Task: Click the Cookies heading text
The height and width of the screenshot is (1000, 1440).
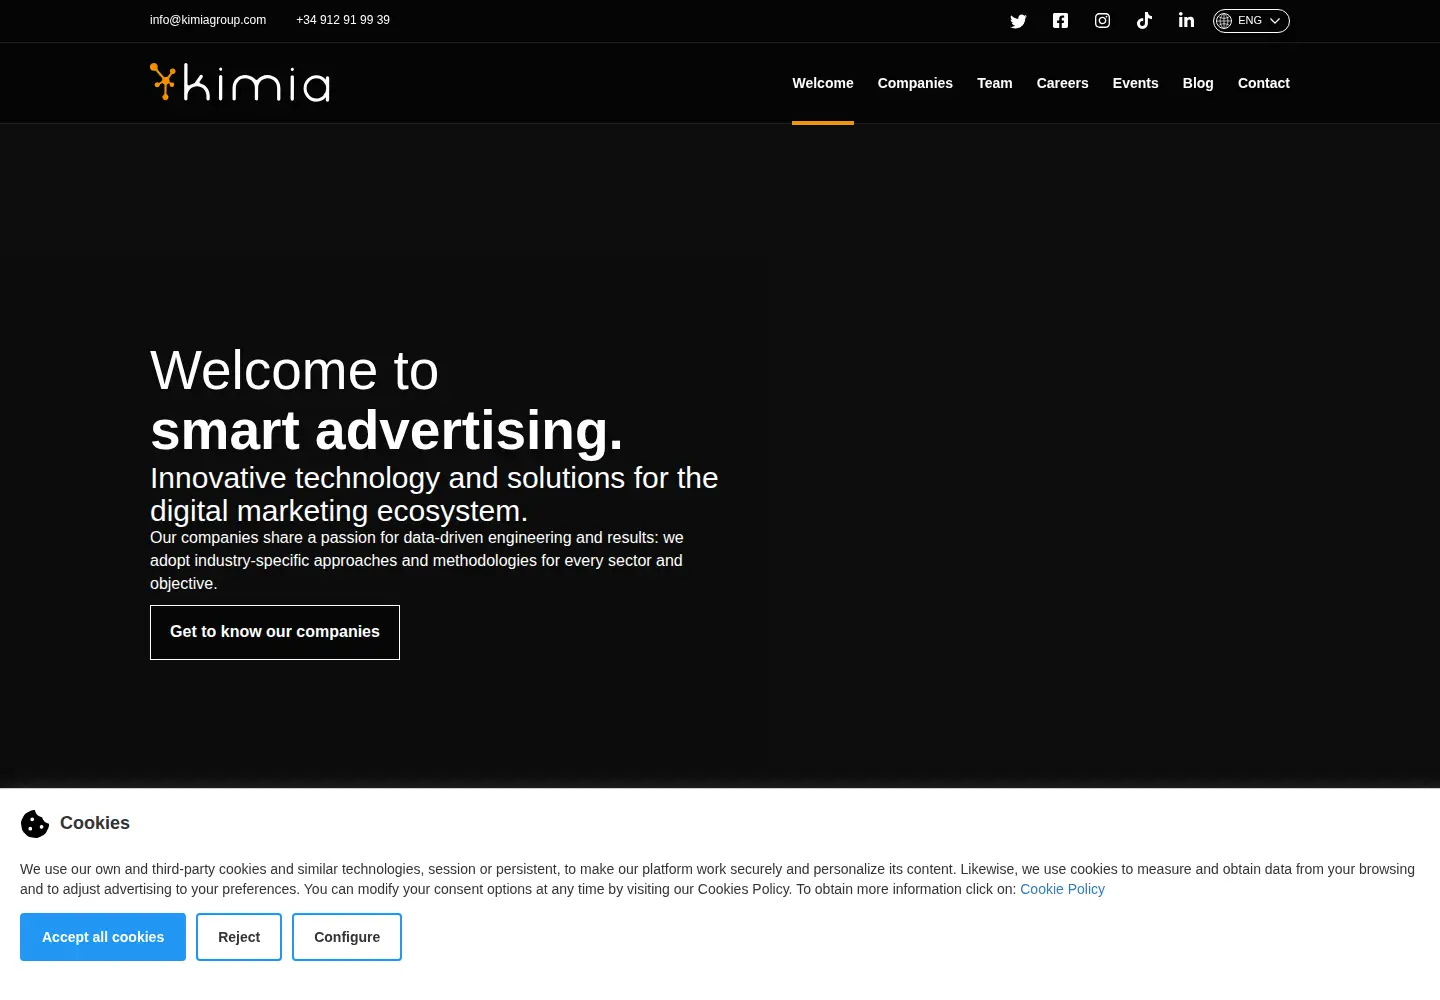Action: point(95,823)
